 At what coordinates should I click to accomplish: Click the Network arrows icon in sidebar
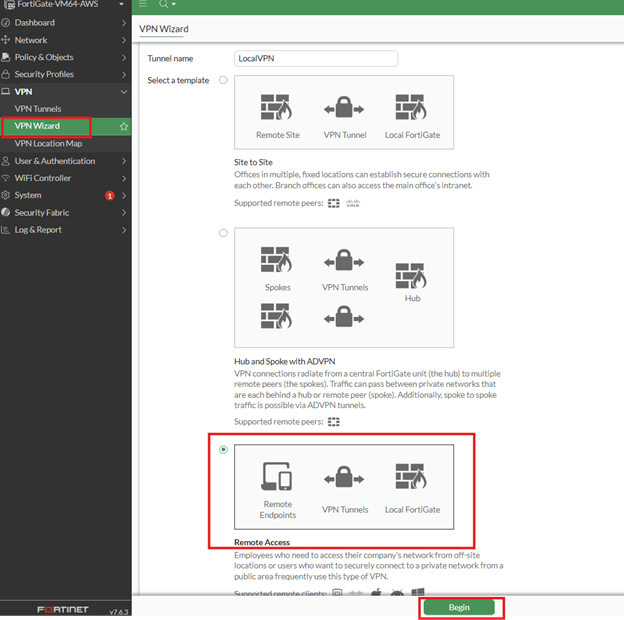(6, 40)
